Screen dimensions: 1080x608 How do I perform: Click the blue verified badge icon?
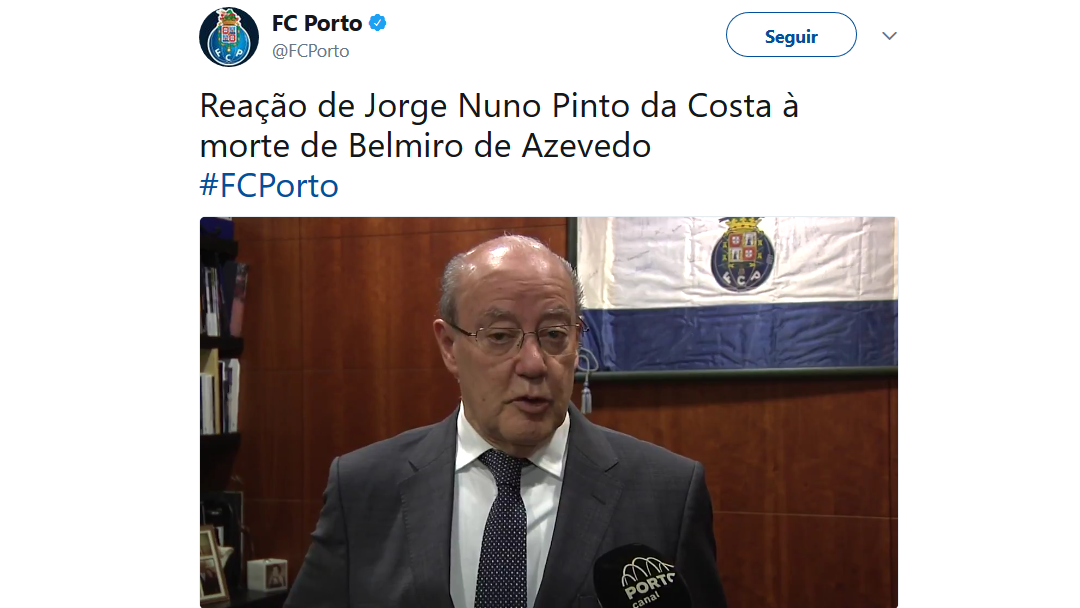[x=377, y=23]
